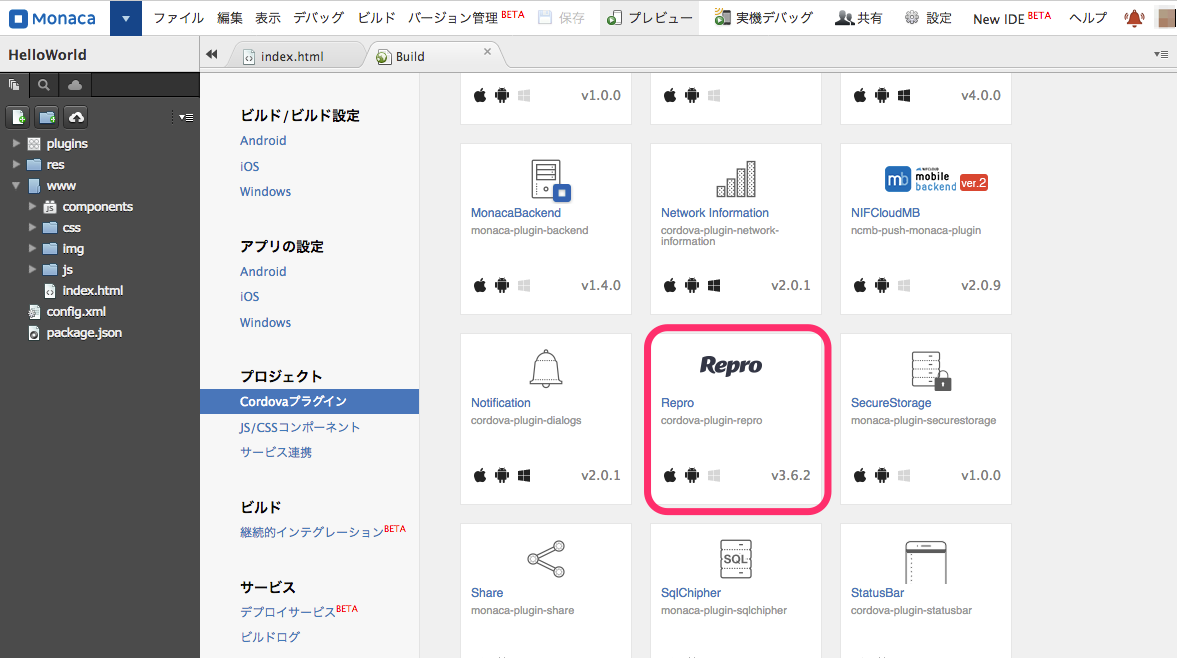Expand the img folder

pos(32,248)
